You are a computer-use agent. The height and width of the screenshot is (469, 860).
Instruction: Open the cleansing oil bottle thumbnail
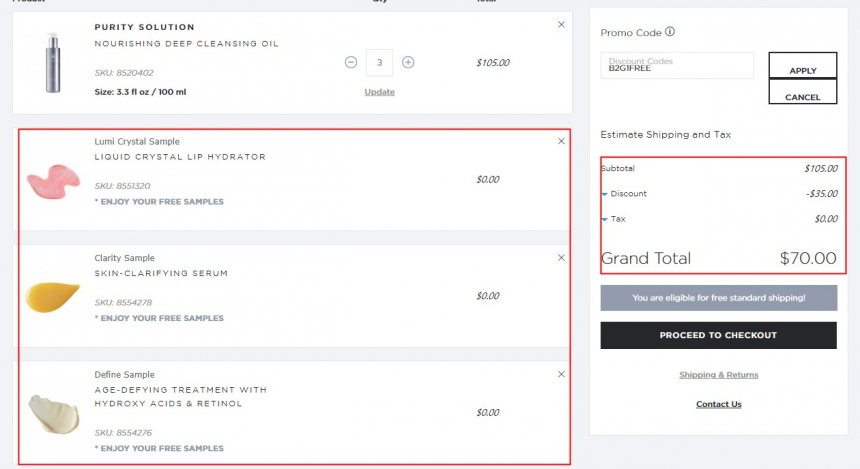[x=53, y=63]
